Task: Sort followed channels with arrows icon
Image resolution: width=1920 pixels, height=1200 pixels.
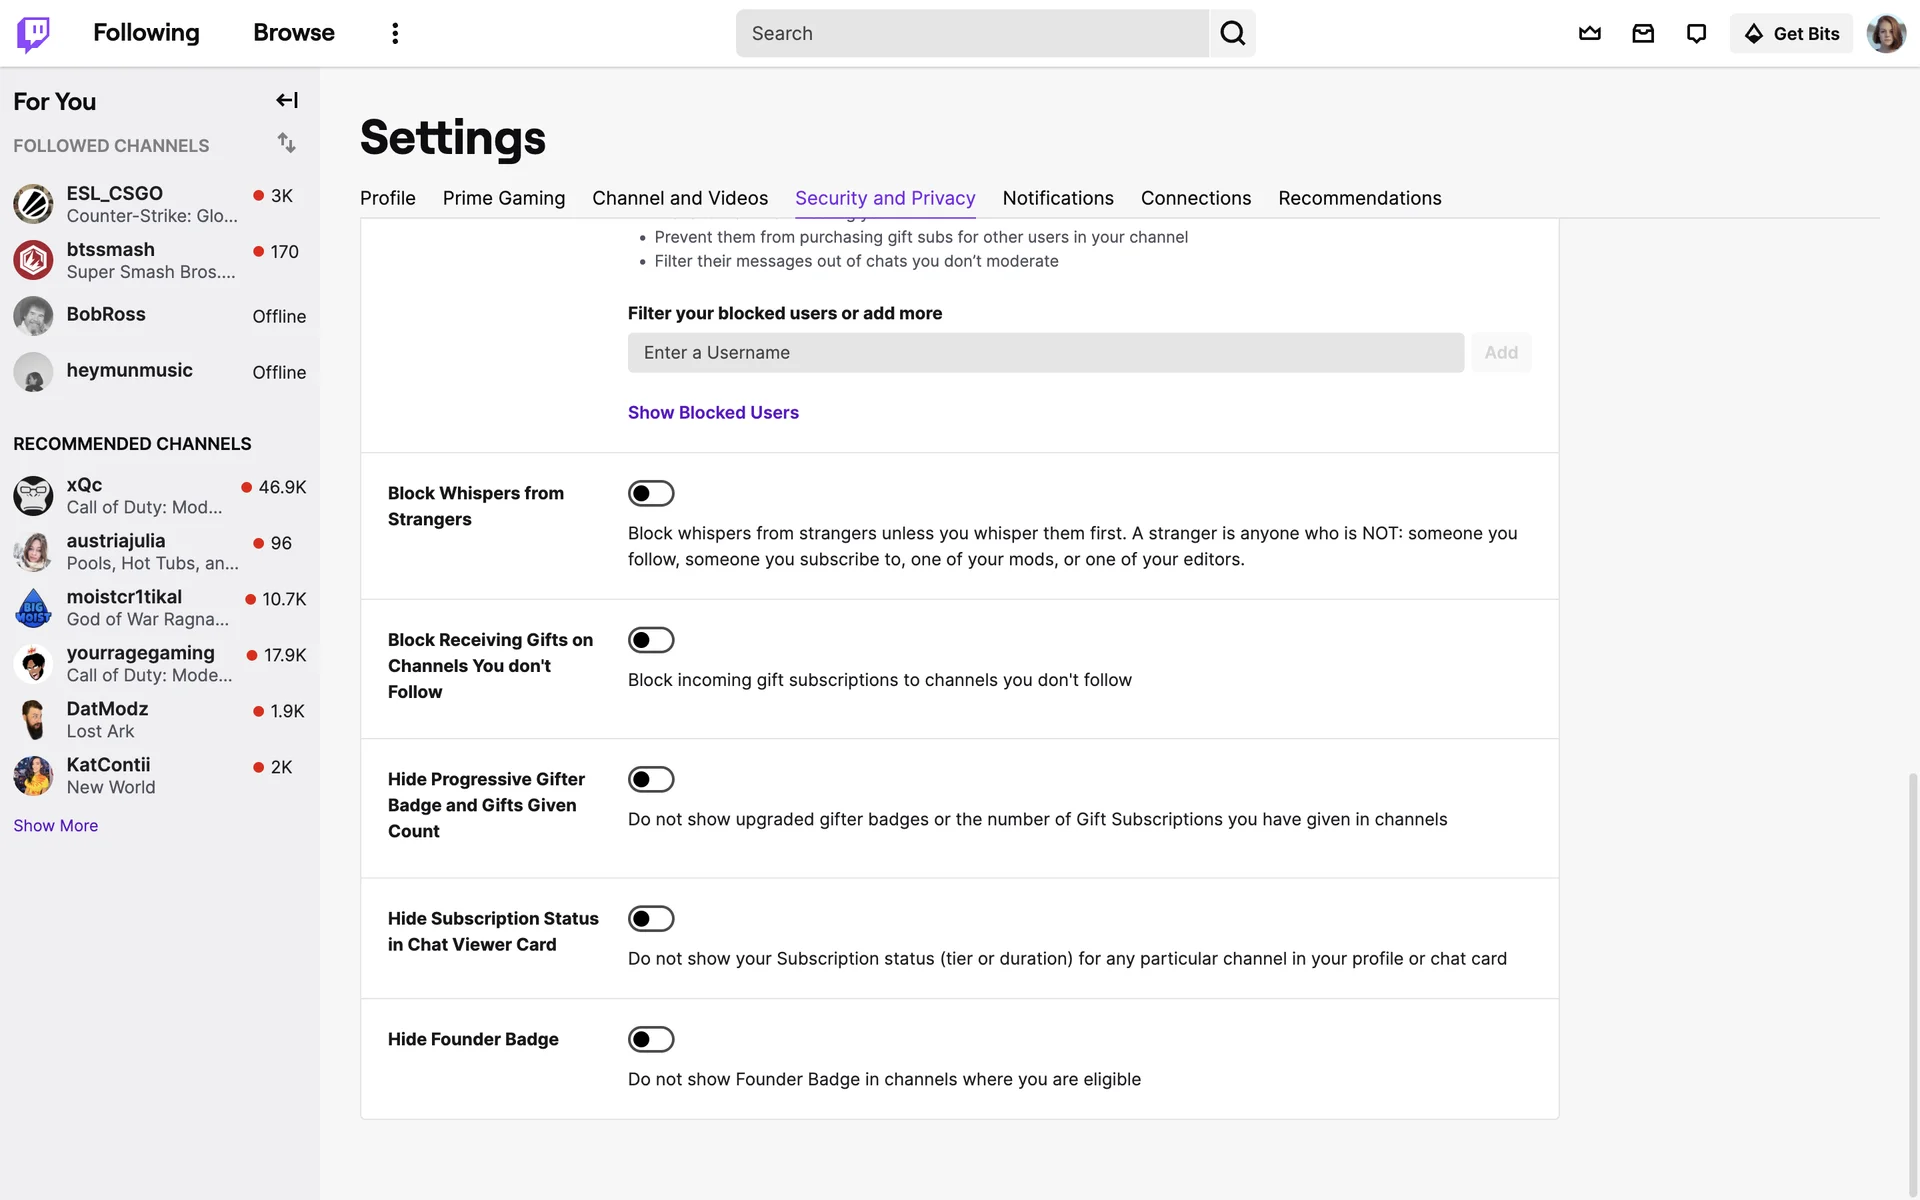Action: pos(286,143)
